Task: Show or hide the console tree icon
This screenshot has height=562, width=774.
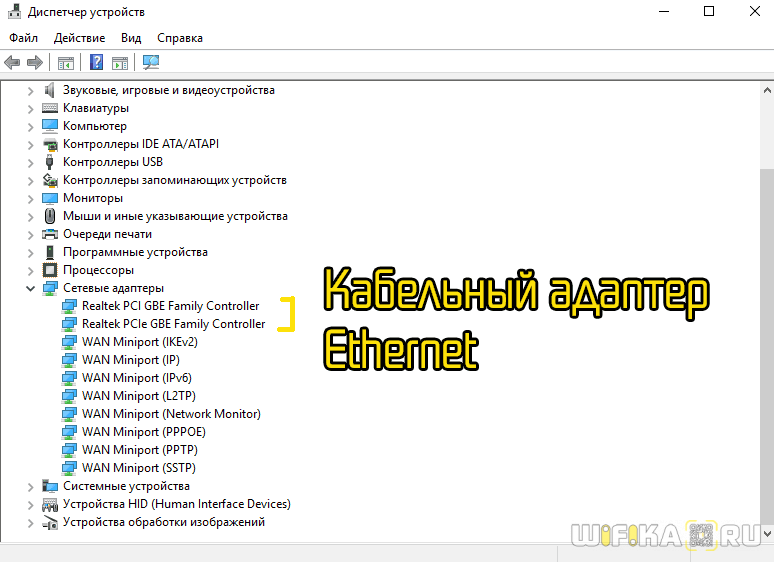Action: click(66, 63)
